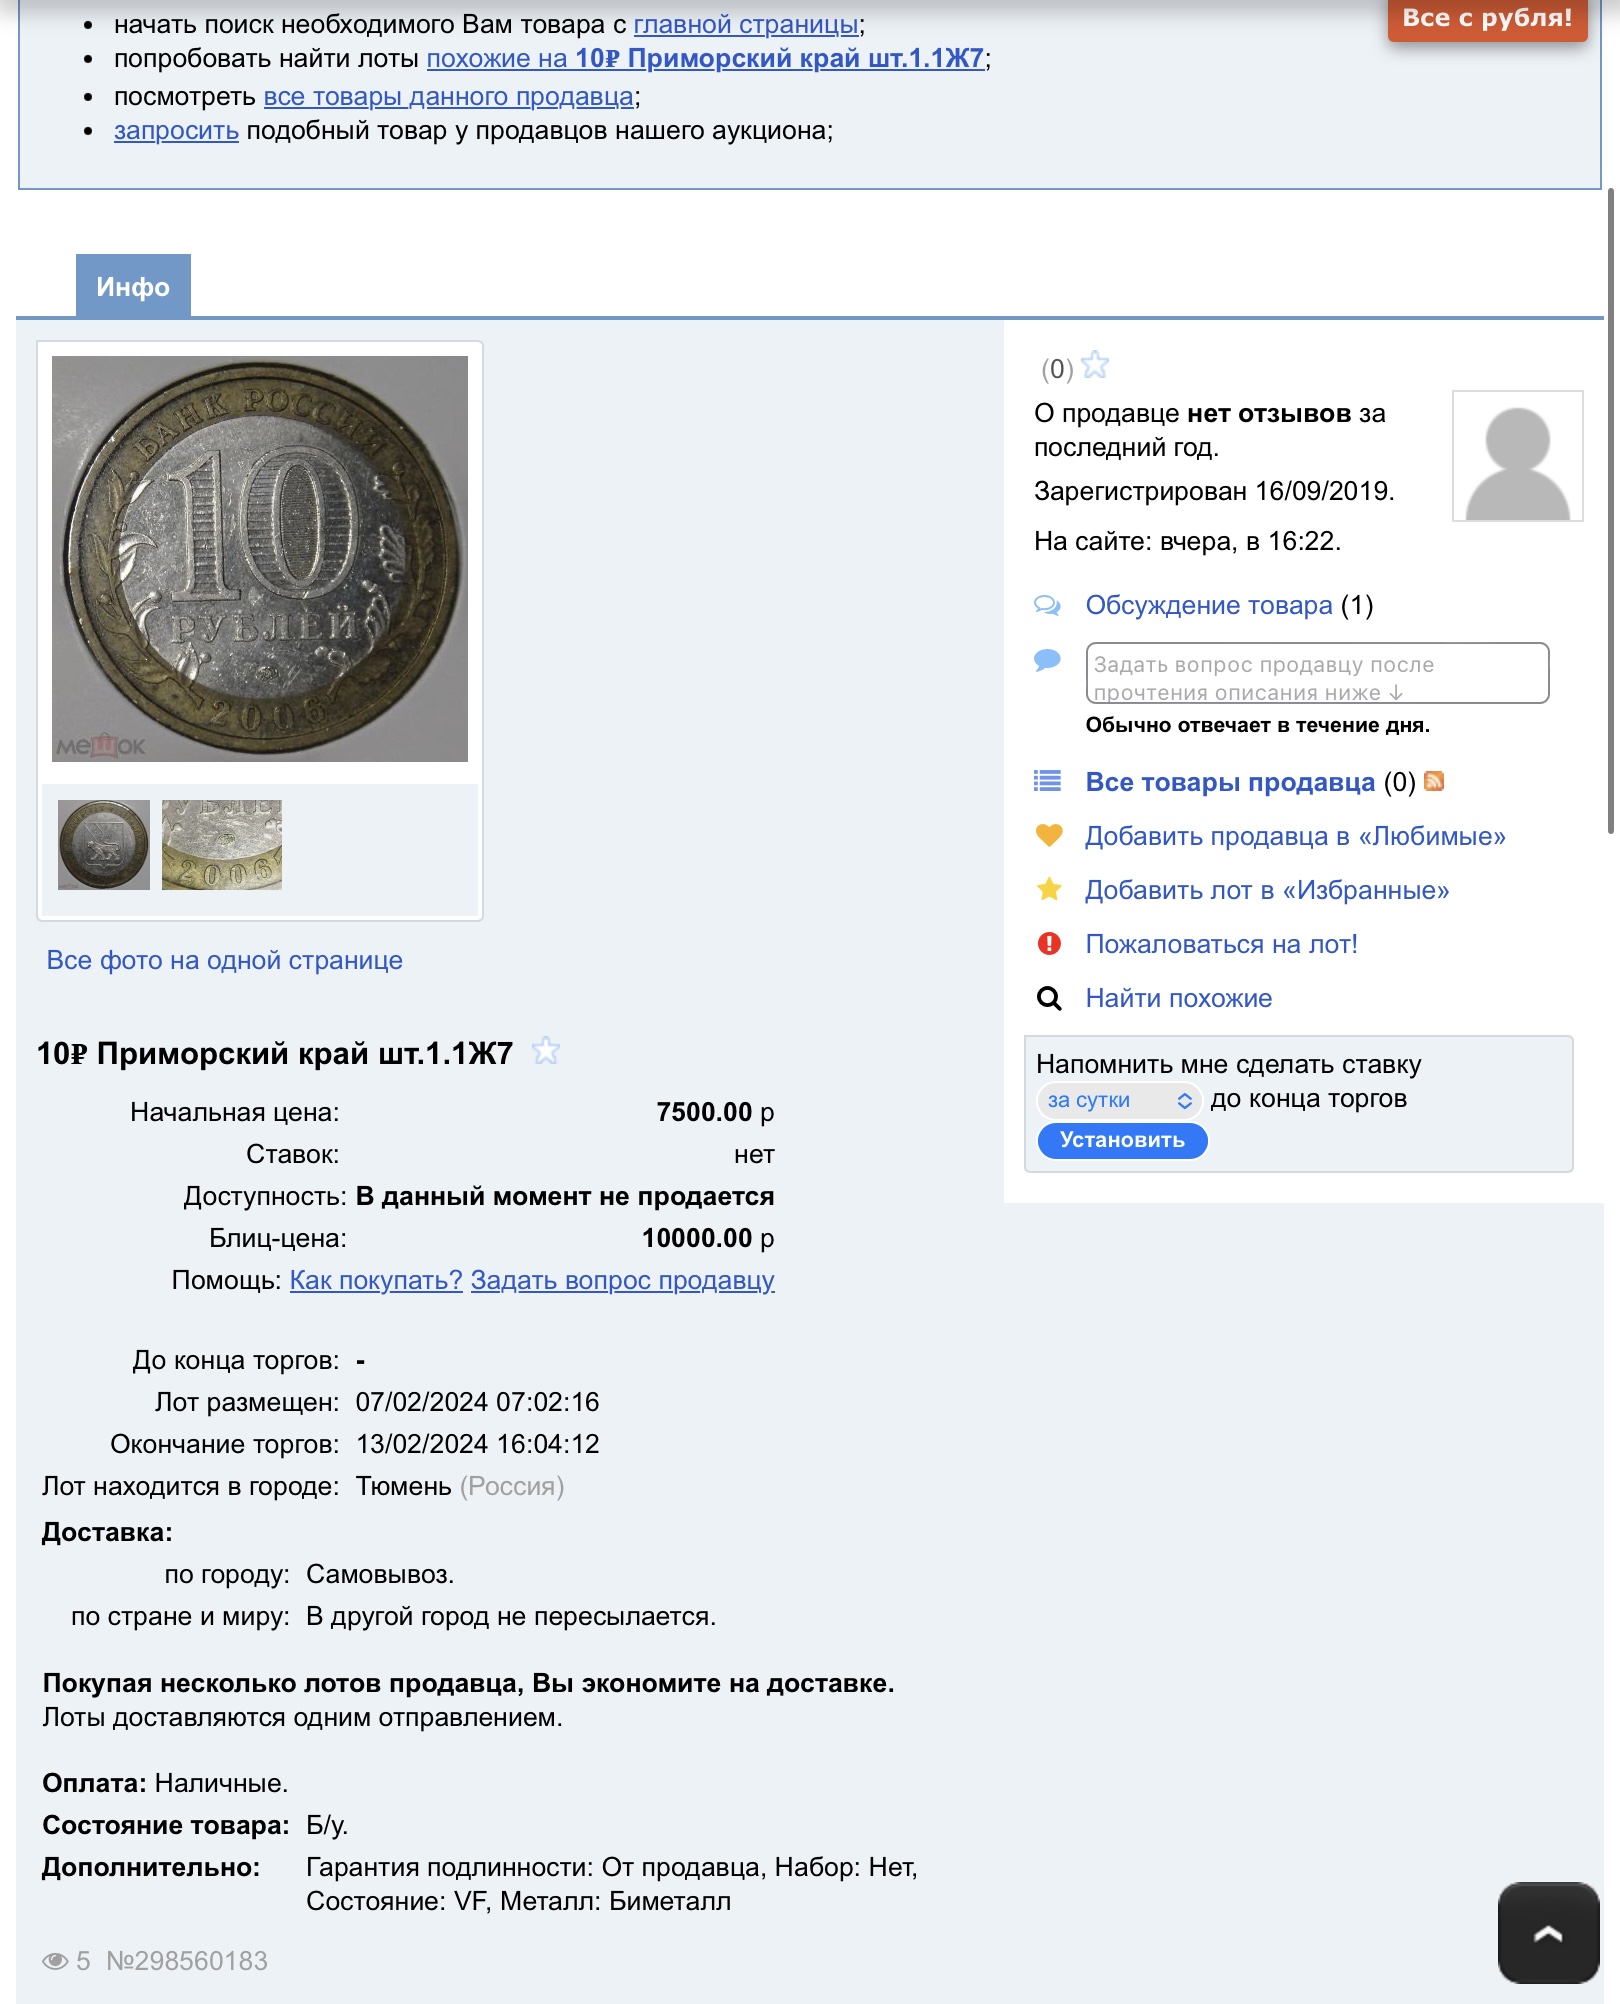Click into the seller question input field
Image resolution: width=1620 pixels, height=2004 pixels.
(1317, 673)
